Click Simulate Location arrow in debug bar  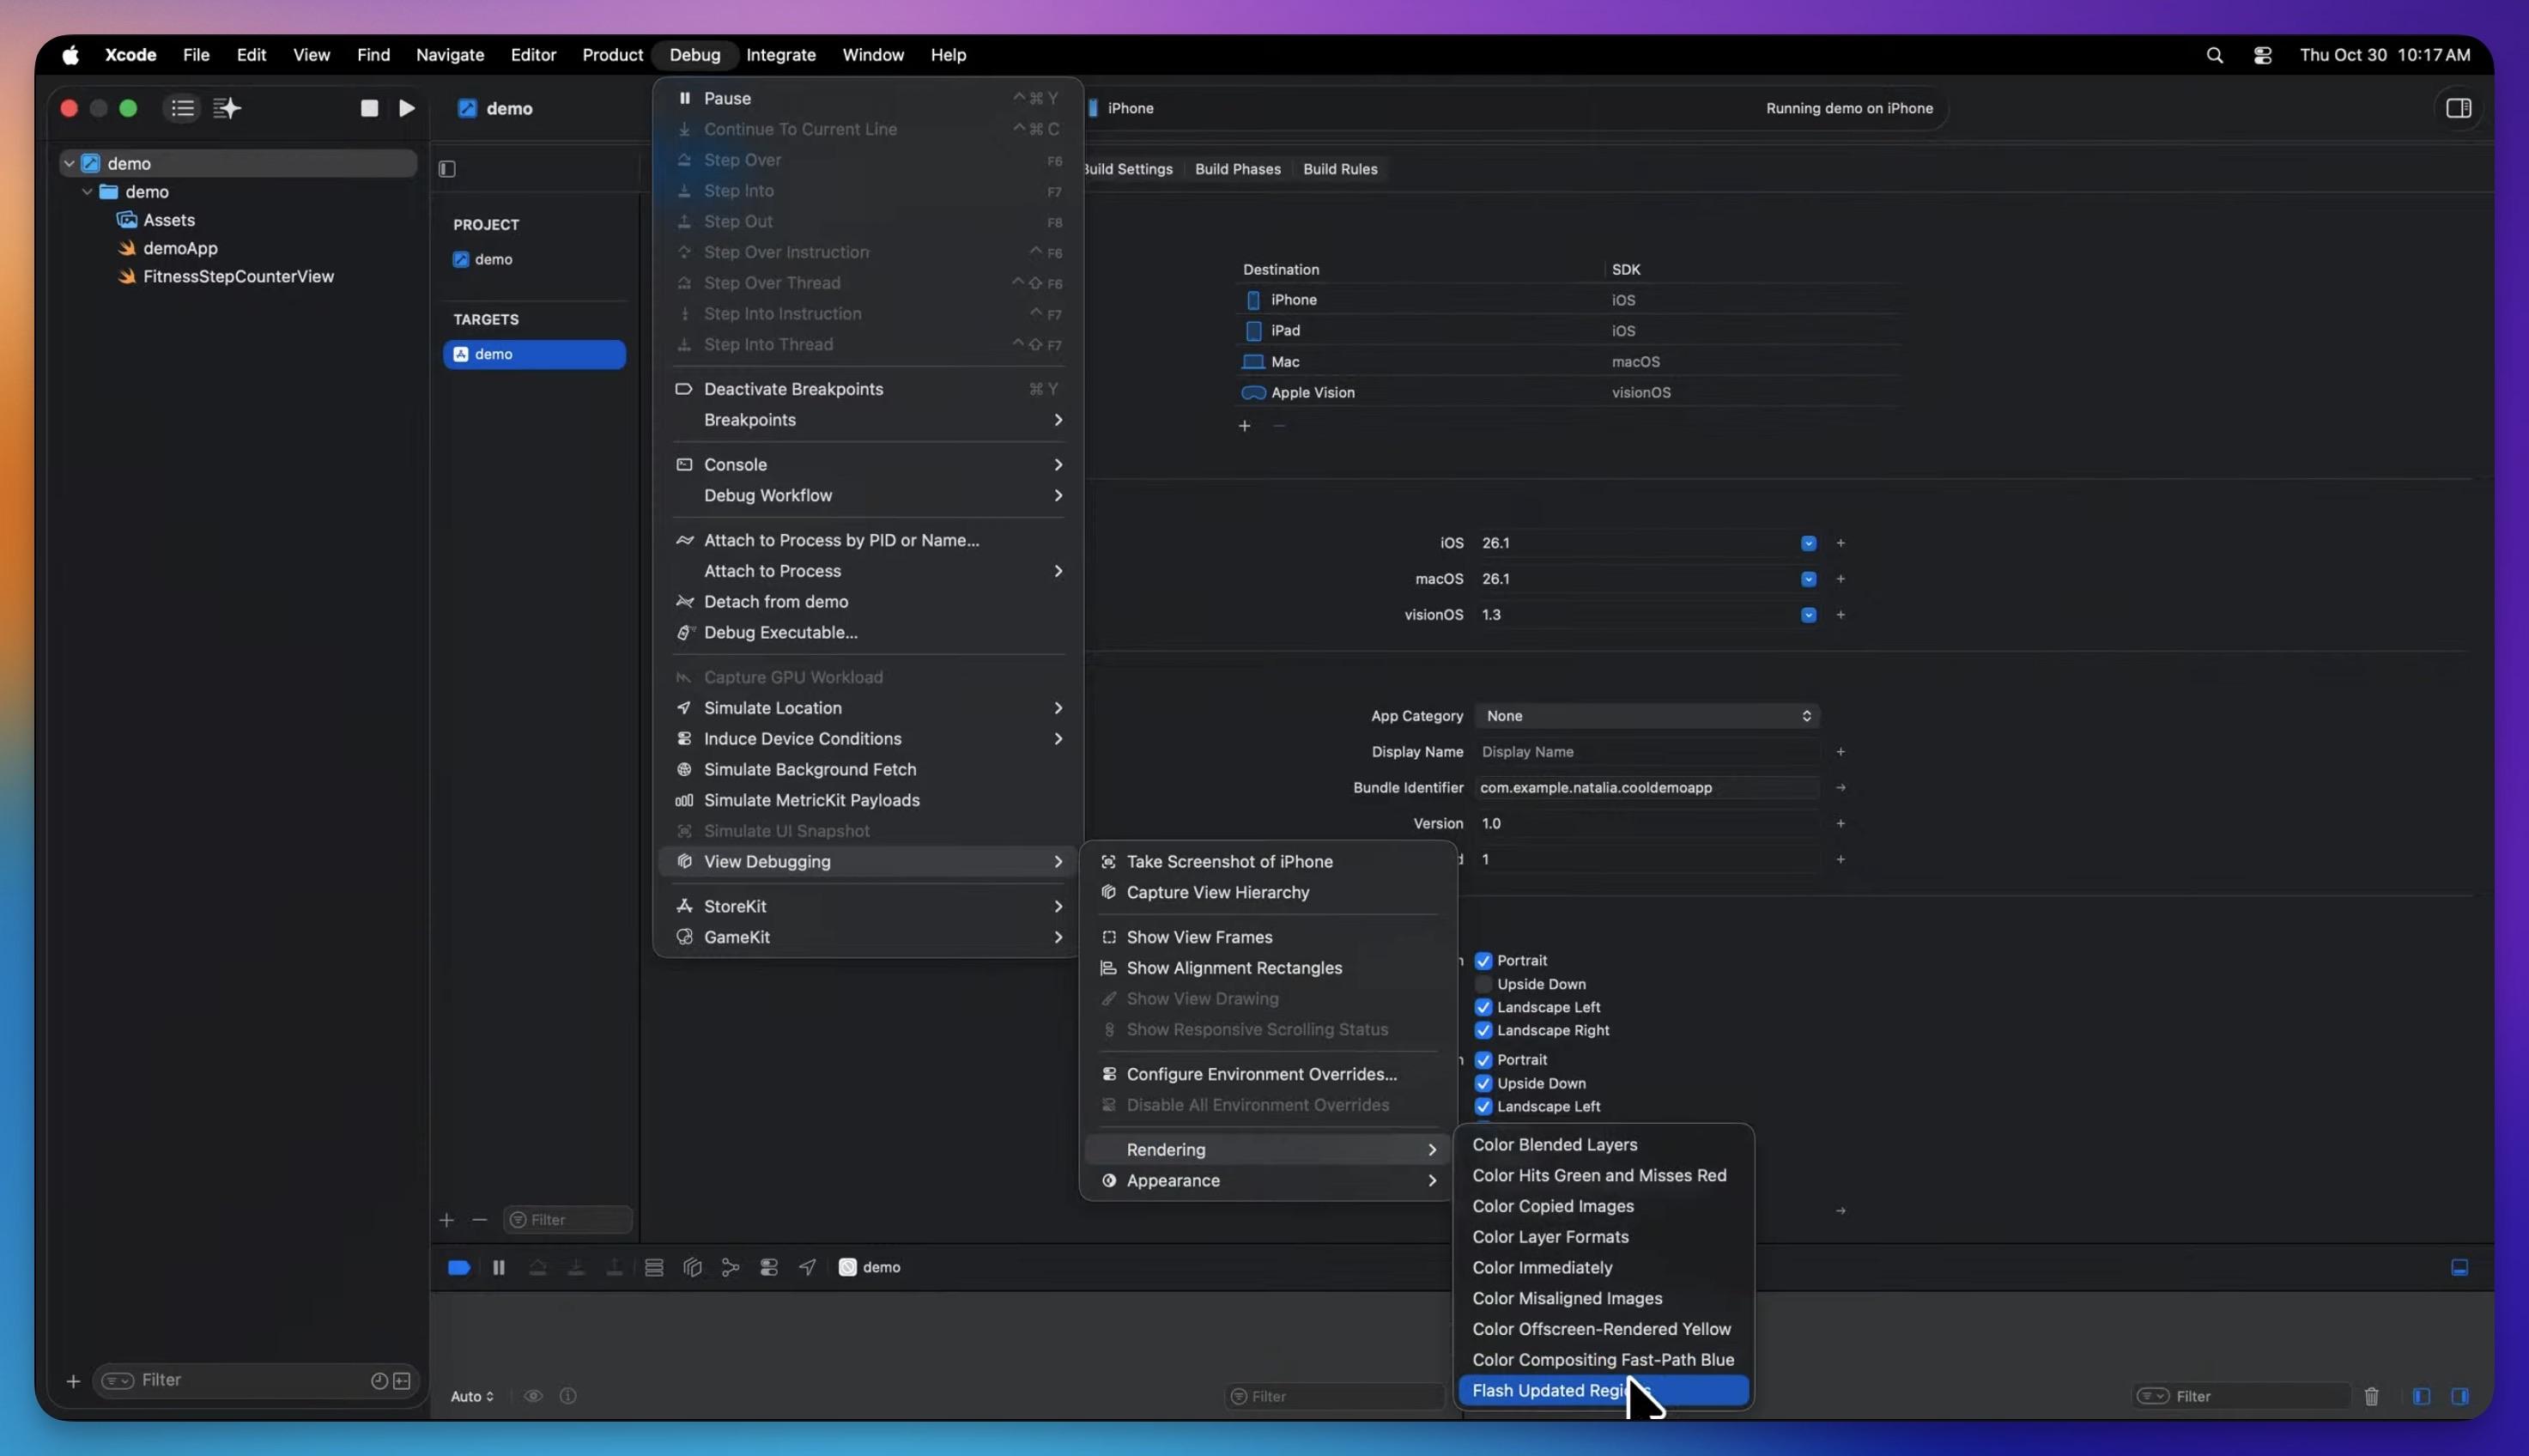pos(807,1267)
